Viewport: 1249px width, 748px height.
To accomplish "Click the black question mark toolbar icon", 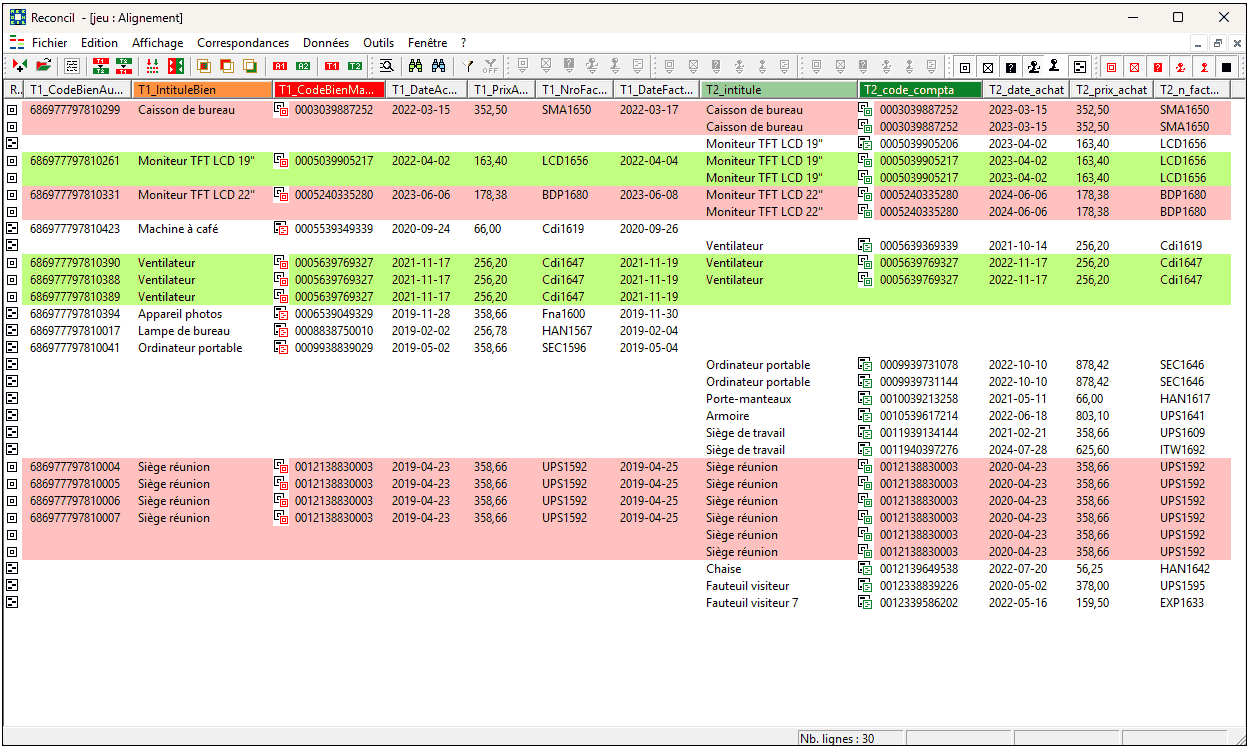I will click(x=1011, y=67).
